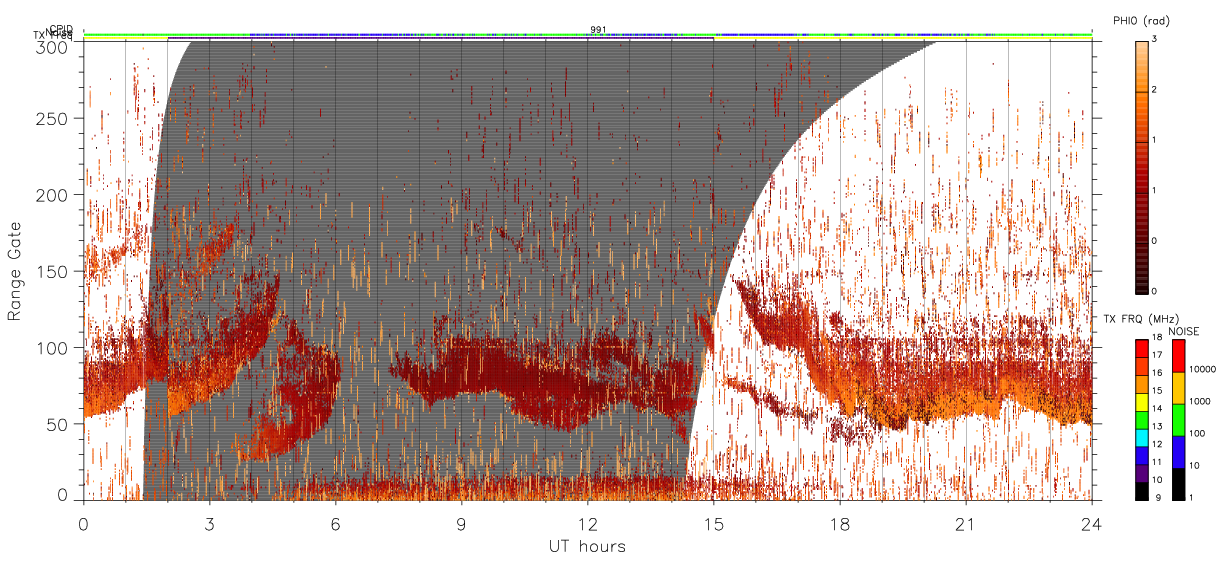Click the blue NOISE swatch 10–100
Viewport: 1228px width, 567px height.
coord(1179,451)
